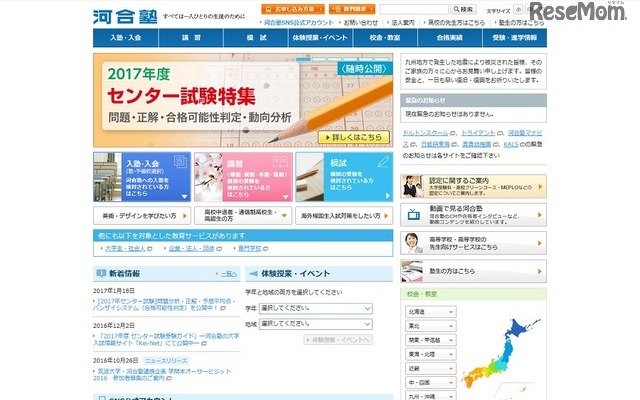Open the 校舎・教室 navigation tab

pyautogui.click(x=385, y=38)
